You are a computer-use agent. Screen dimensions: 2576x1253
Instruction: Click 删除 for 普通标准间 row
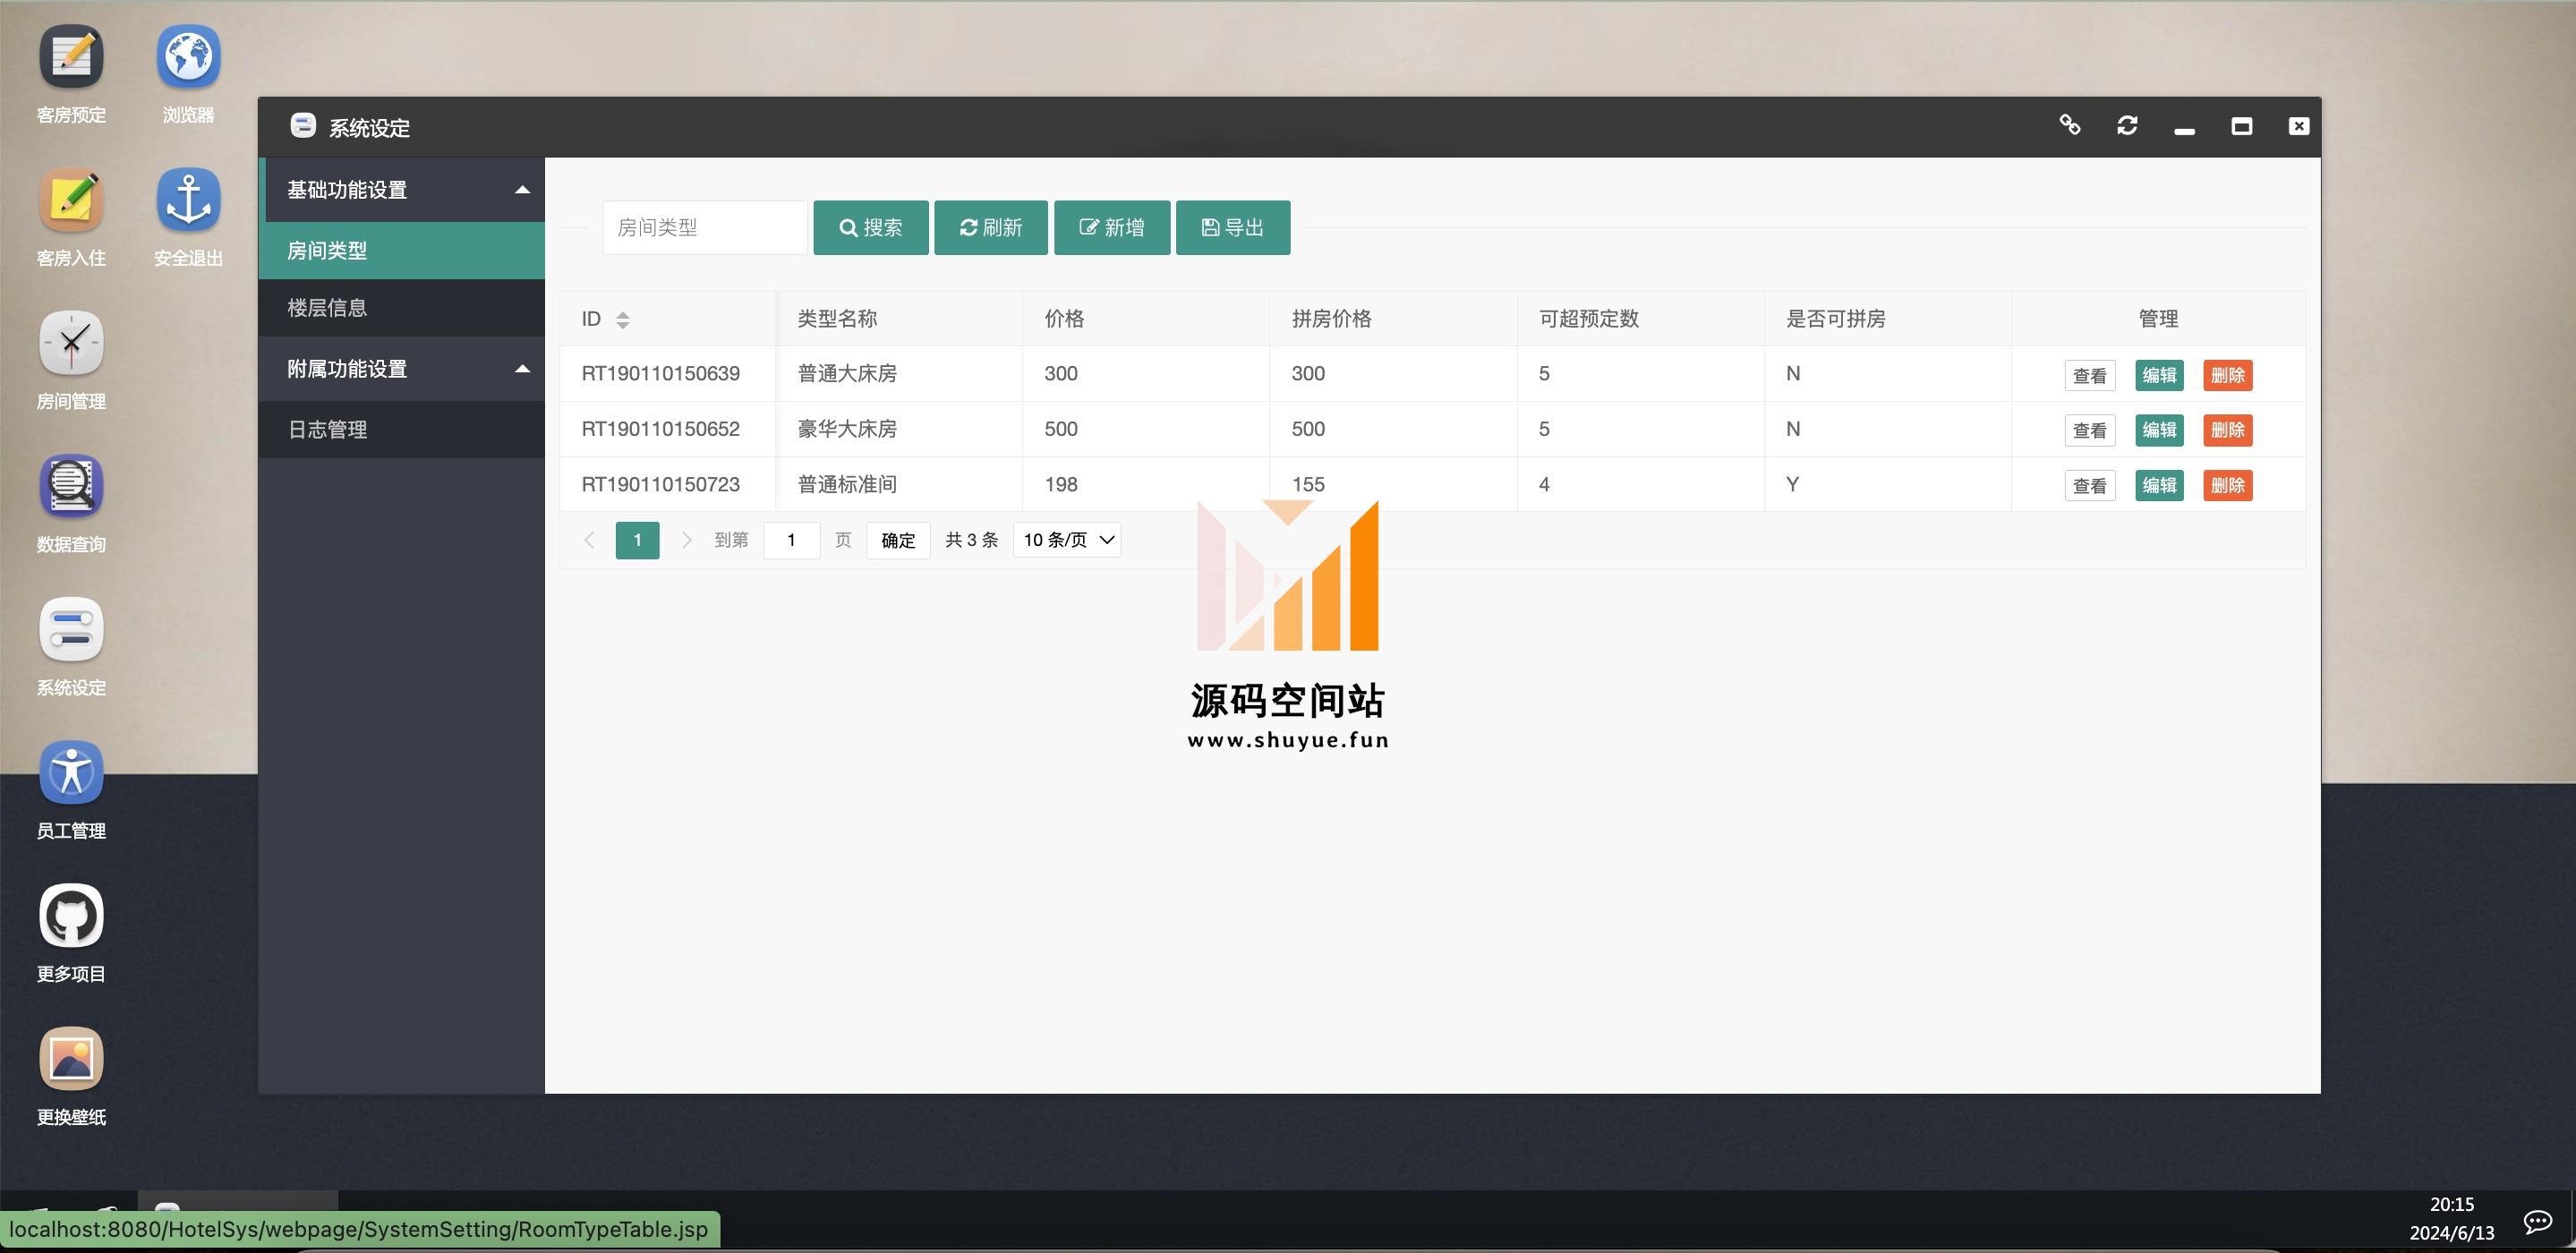click(2228, 485)
